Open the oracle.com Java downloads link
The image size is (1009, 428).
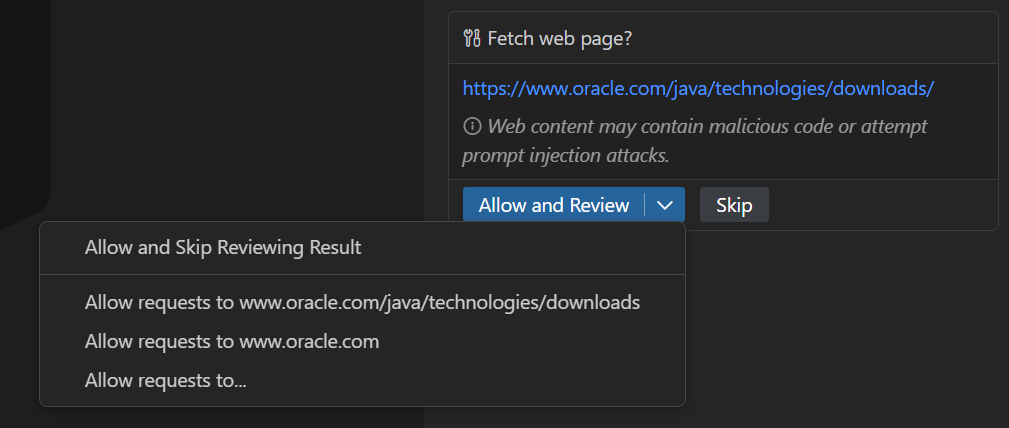pos(698,88)
